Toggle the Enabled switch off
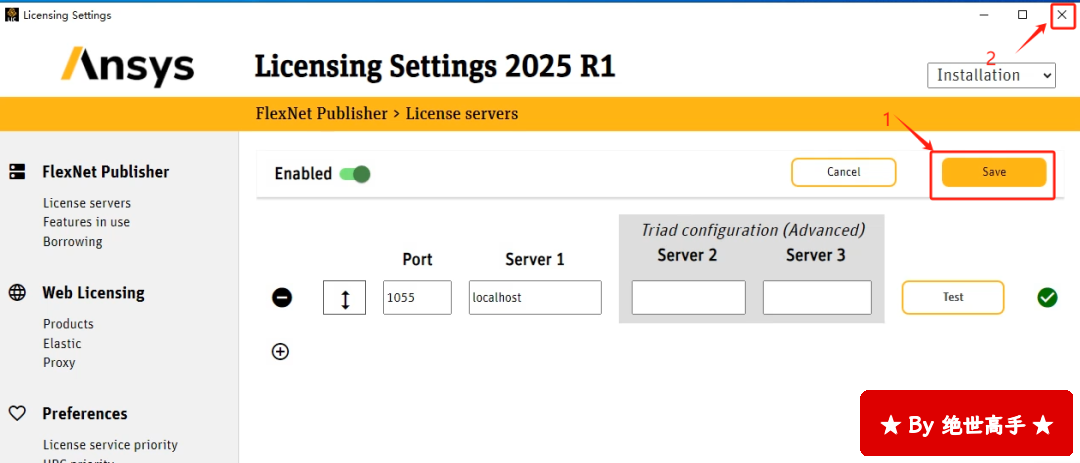 [355, 174]
